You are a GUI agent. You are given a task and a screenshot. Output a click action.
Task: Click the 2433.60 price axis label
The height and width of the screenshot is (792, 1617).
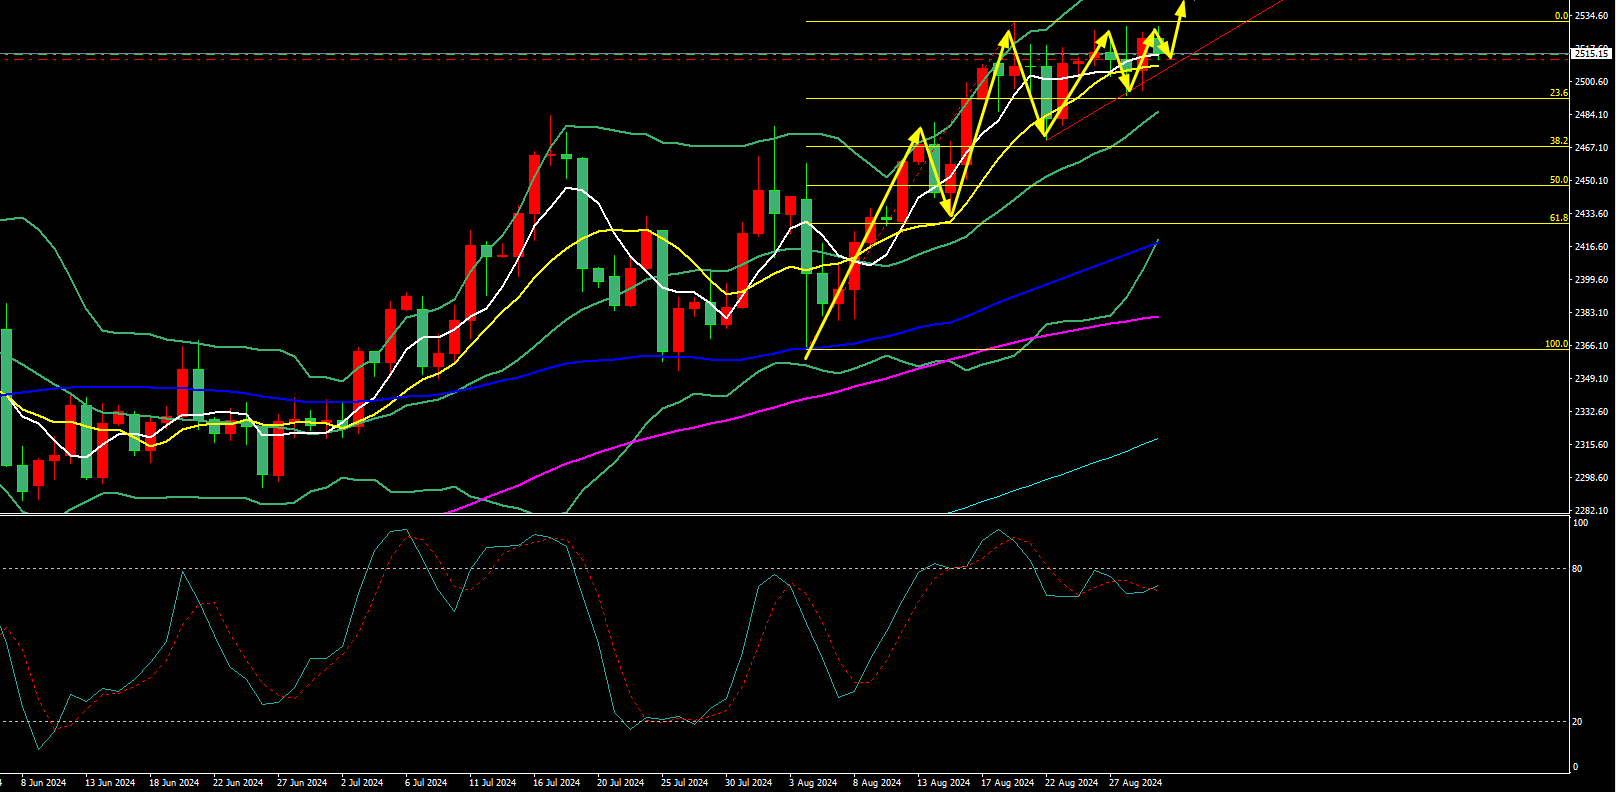coord(1591,214)
